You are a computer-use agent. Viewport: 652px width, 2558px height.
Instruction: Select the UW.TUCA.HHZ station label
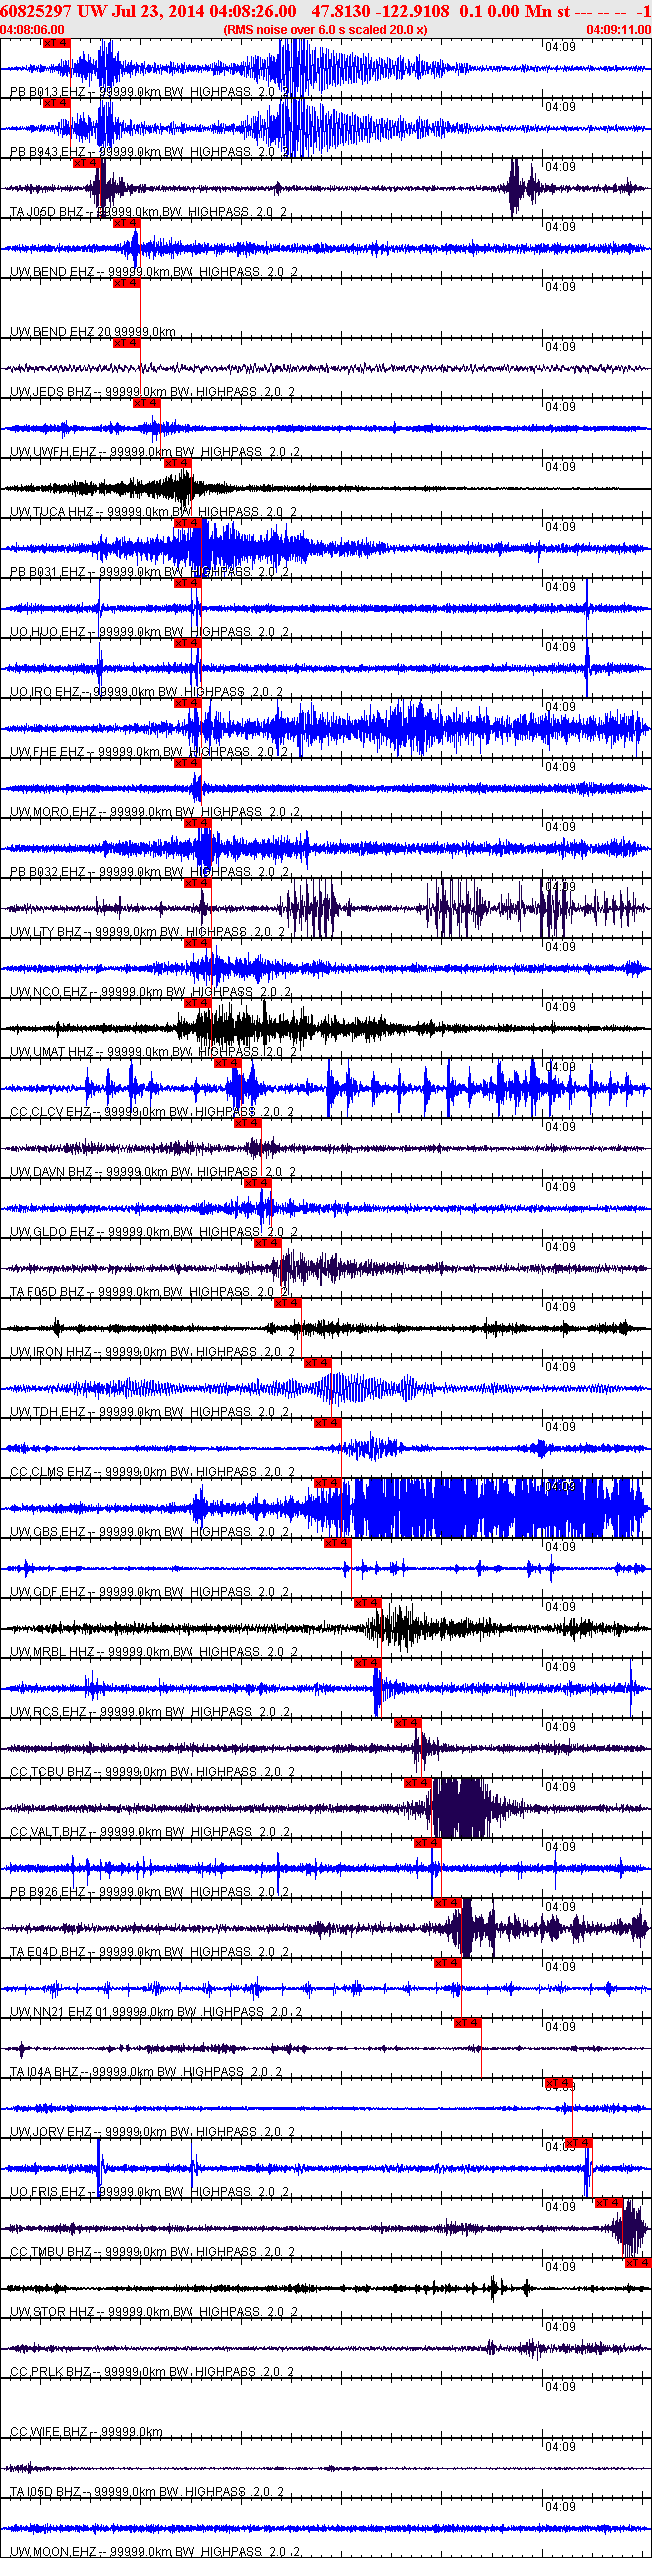pyautogui.click(x=154, y=512)
